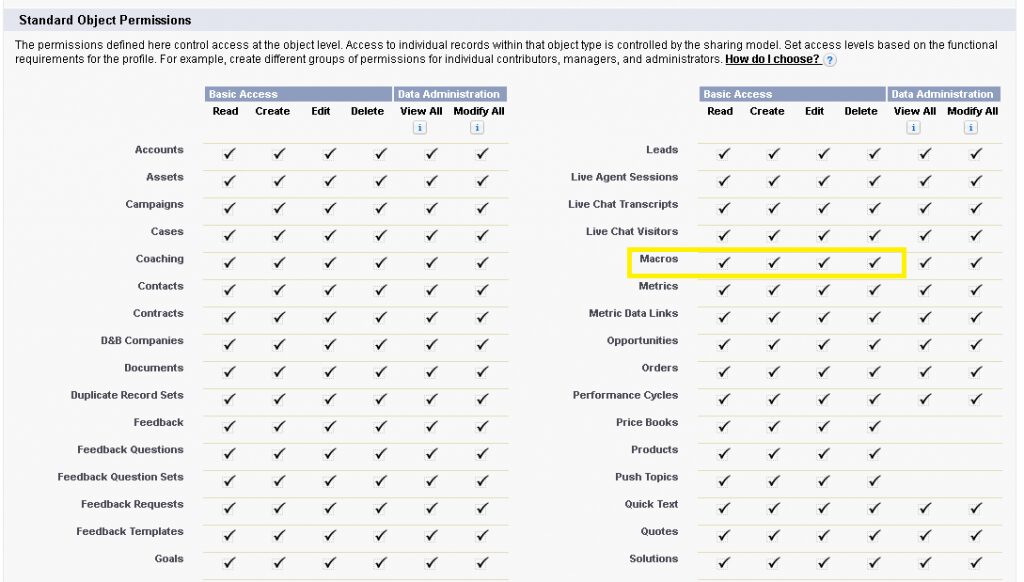
Task: Toggle Read permission for Feedback
Action: point(226,428)
